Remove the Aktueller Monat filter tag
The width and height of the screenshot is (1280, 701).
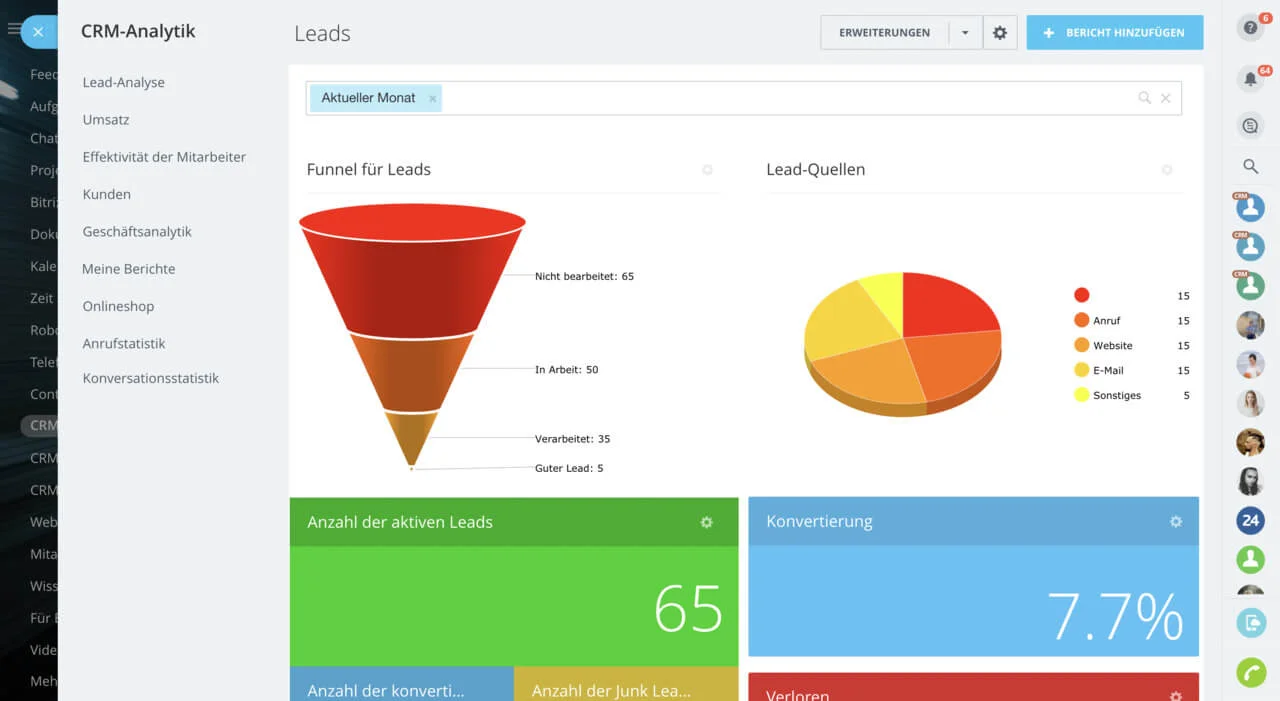coord(432,98)
